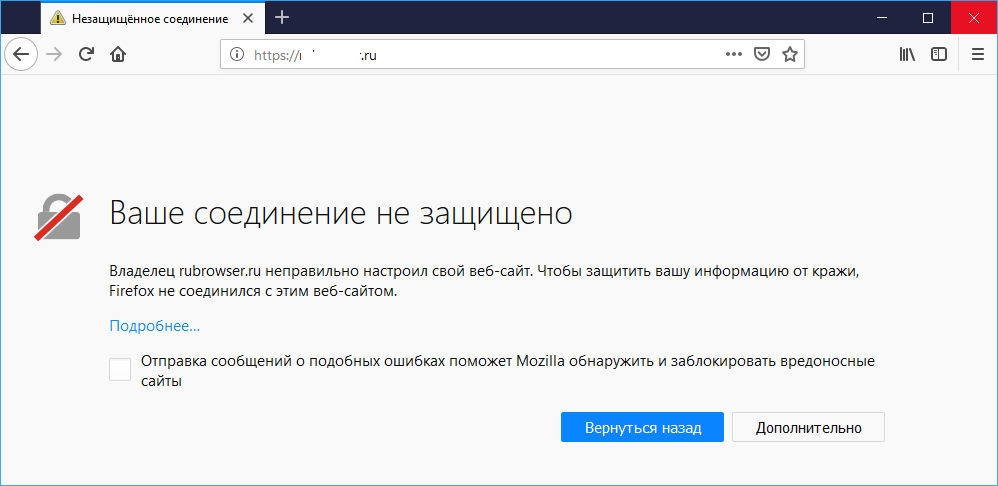Open page actions three-dots menu
998x486 pixels.
[734, 55]
